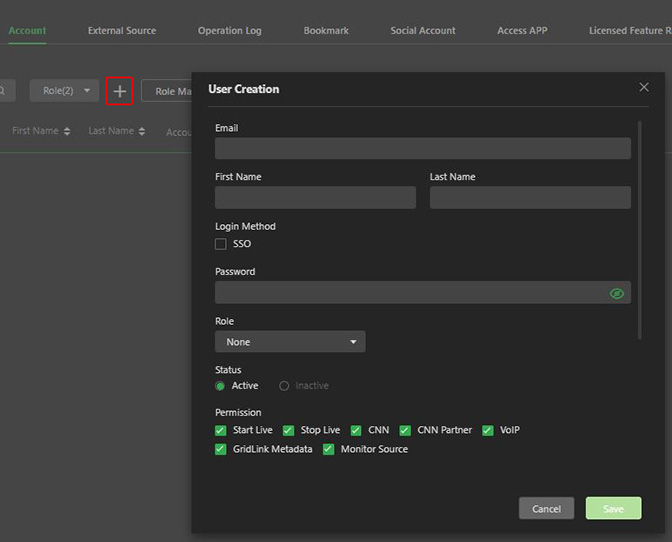This screenshot has height=542, width=672.
Task: Close the User Creation dialog
Action: tap(644, 87)
